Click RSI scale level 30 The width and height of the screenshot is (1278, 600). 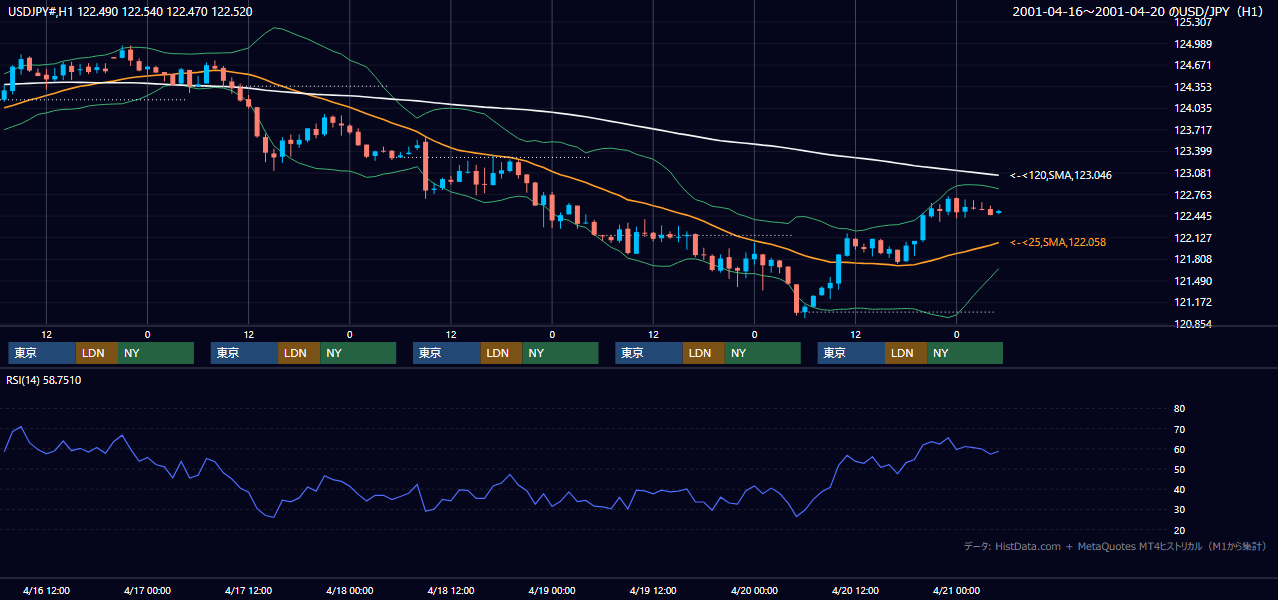click(1179, 510)
